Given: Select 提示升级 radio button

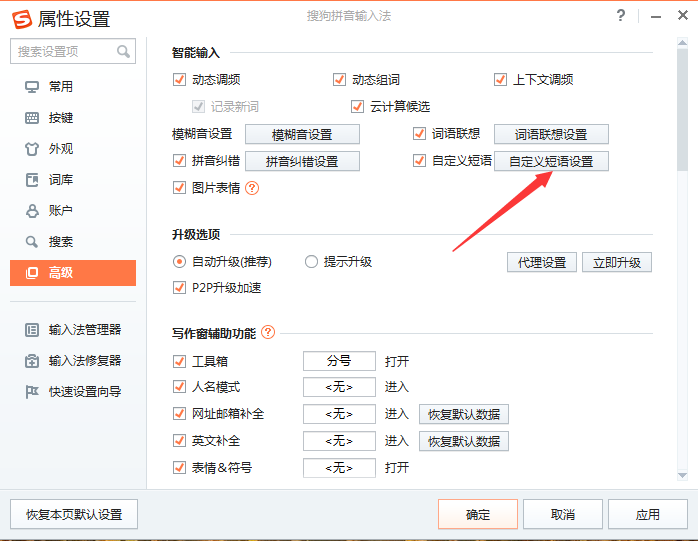Looking at the screenshot, I should tap(311, 261).
